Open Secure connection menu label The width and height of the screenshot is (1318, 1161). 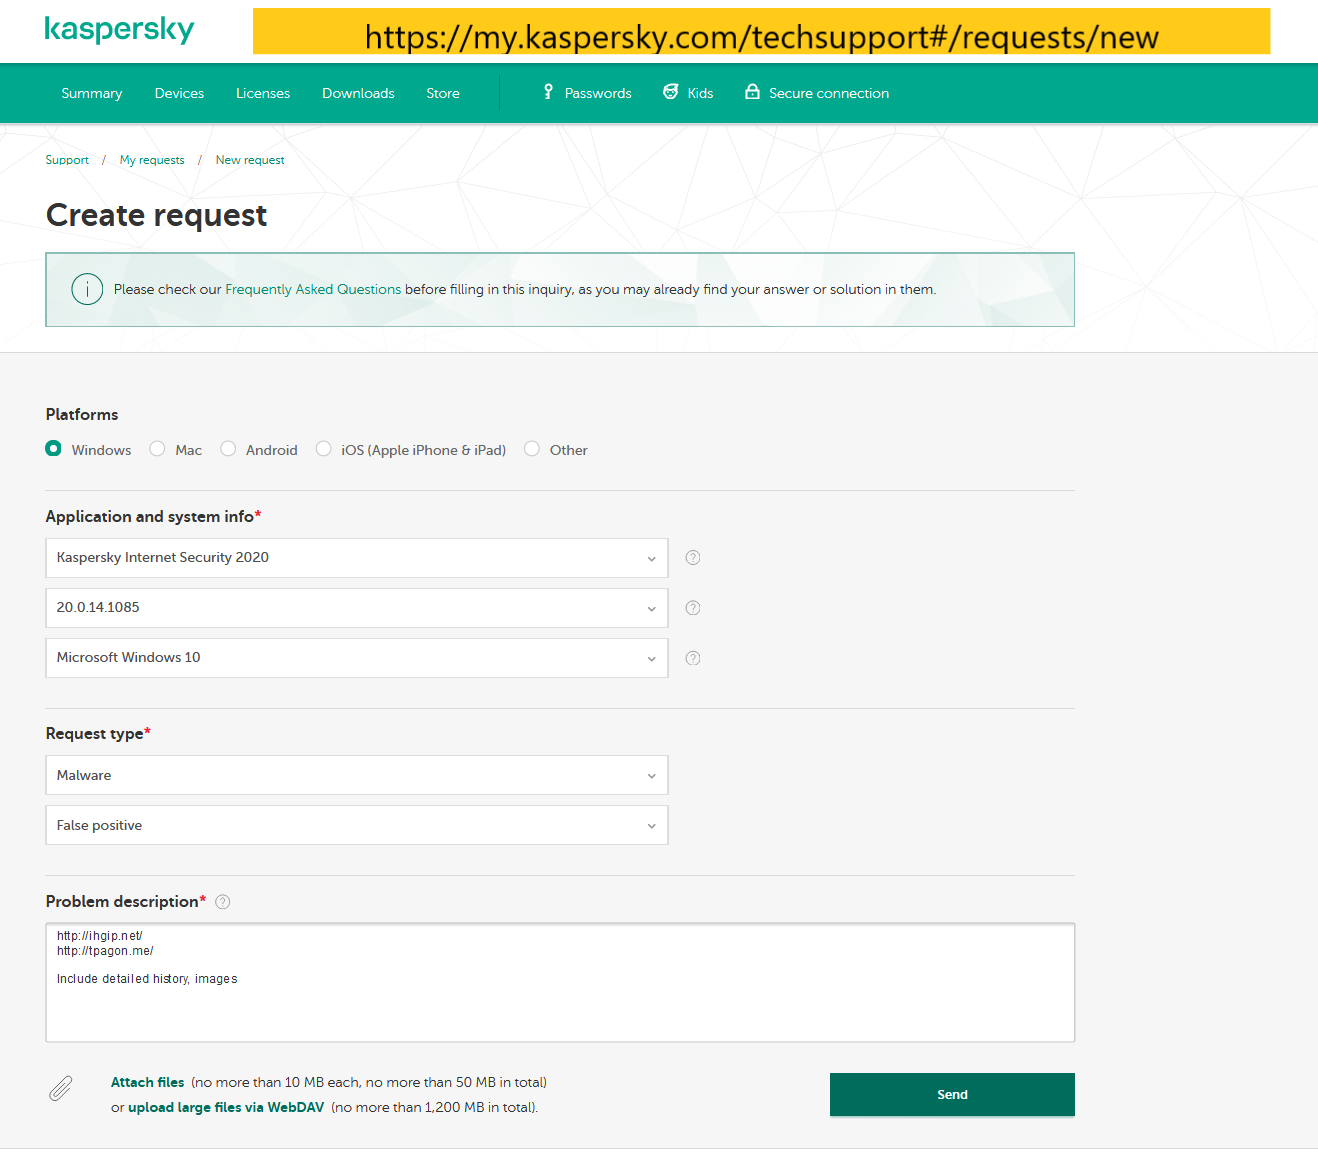pyautogui.click(x=829, y=93)
